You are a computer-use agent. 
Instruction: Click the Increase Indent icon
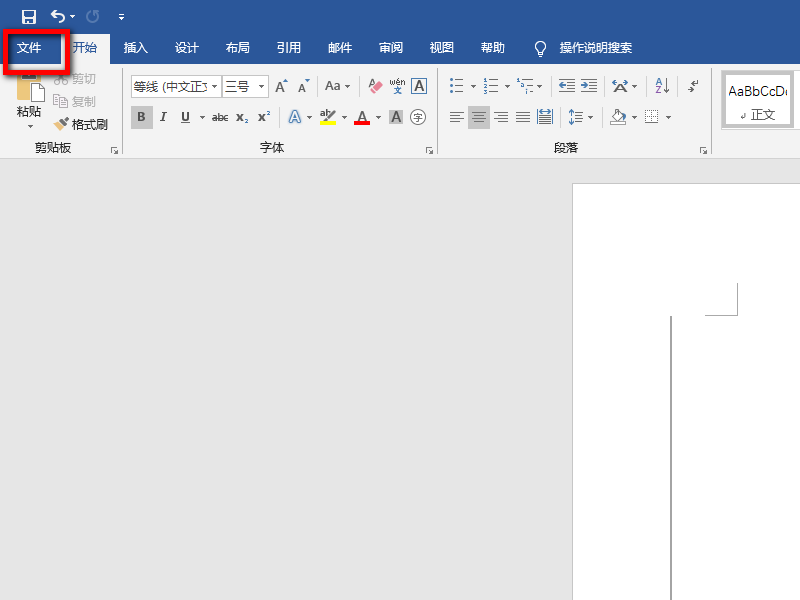pyautogui.click(x=589, y=86)
